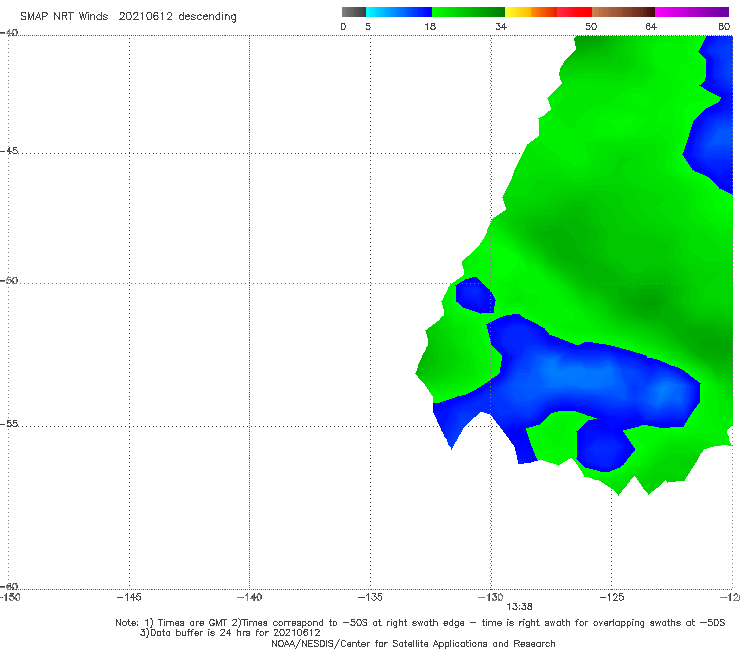Click the longitude label "-145"
The image size is (740, 650).
coord(129,597)
